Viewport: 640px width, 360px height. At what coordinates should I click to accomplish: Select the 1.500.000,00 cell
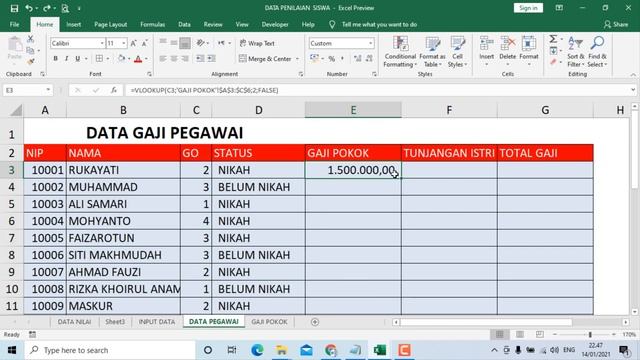[x=353, y=170]
